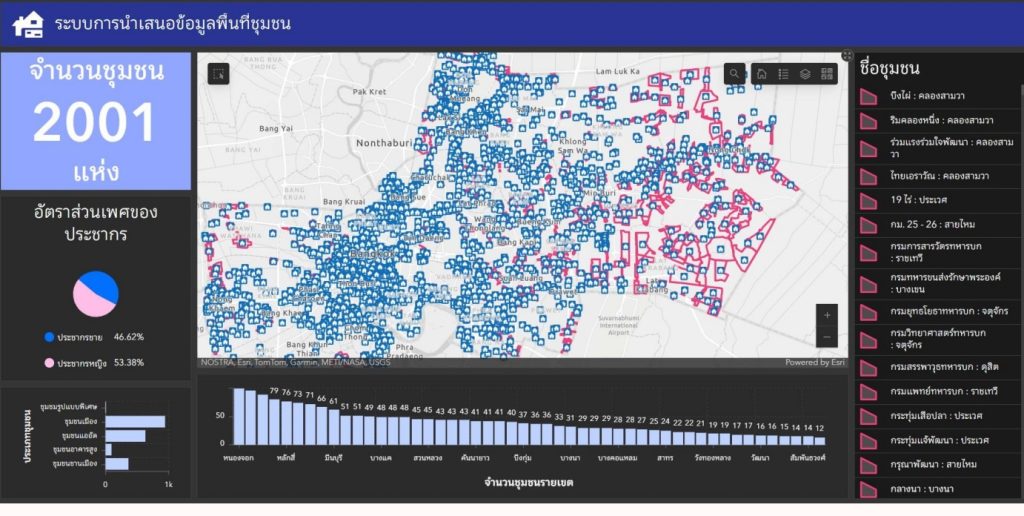Click the map home extent icon
The image size is (1024, 516).
coord(761,74)
